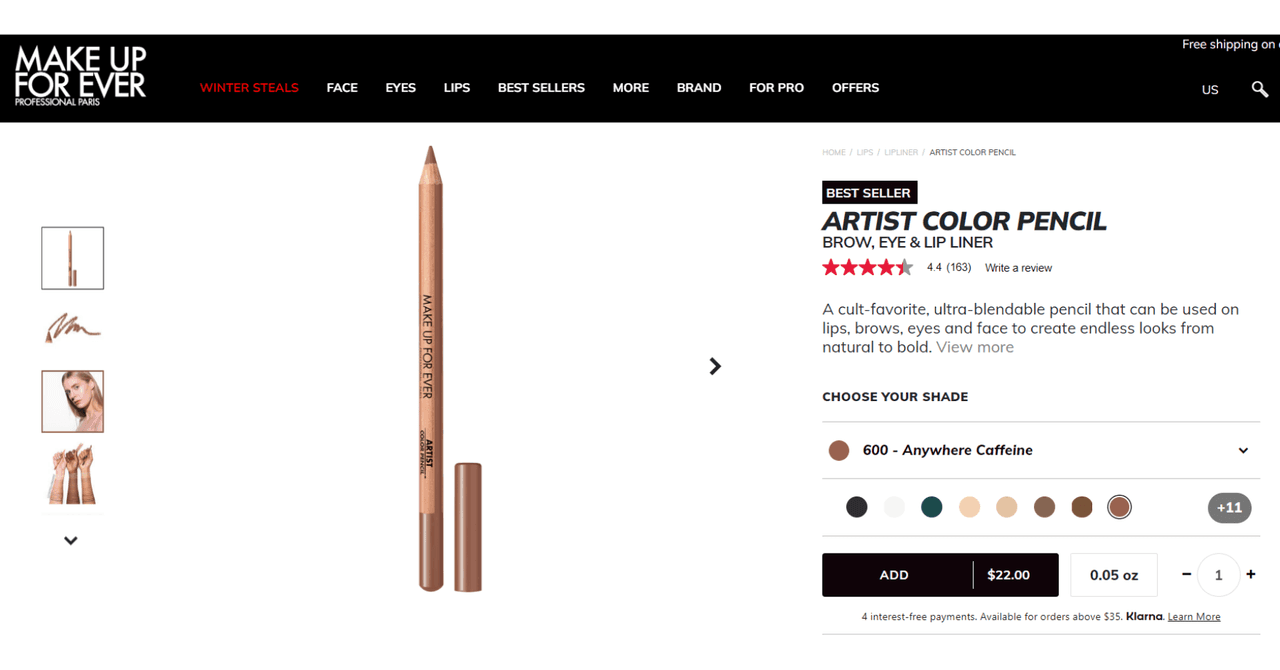
Task: Open the WINTER STEALS menu
Action: 249,88
